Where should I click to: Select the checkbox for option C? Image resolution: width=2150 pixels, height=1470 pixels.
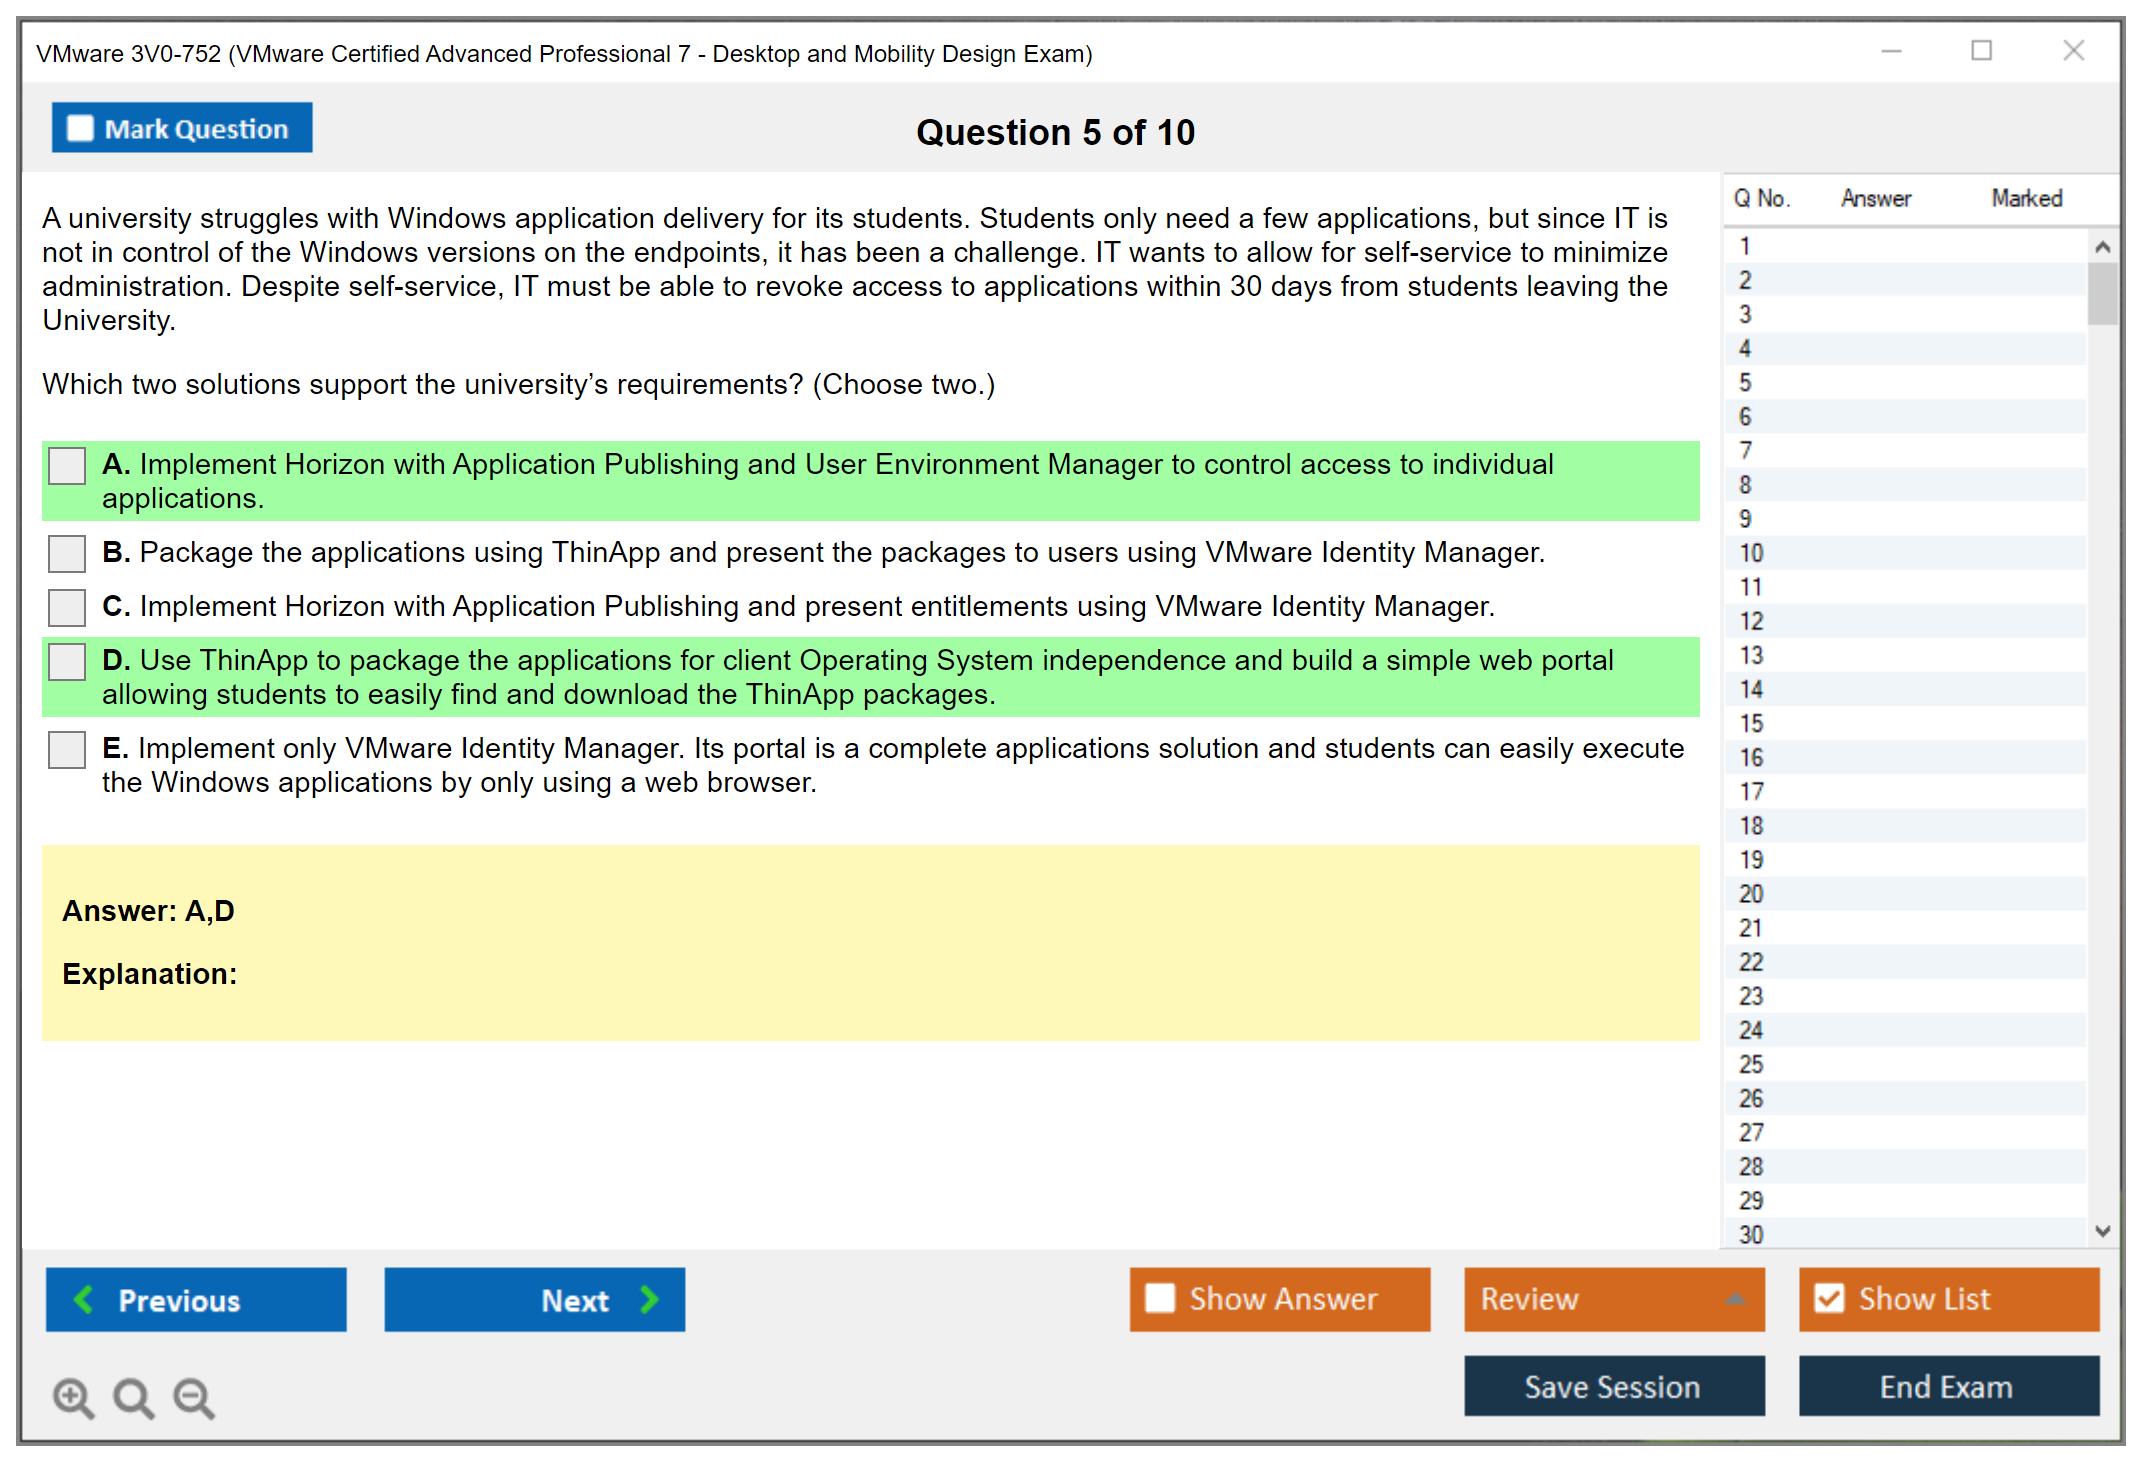pyautogui.click(x=67, y=607)
